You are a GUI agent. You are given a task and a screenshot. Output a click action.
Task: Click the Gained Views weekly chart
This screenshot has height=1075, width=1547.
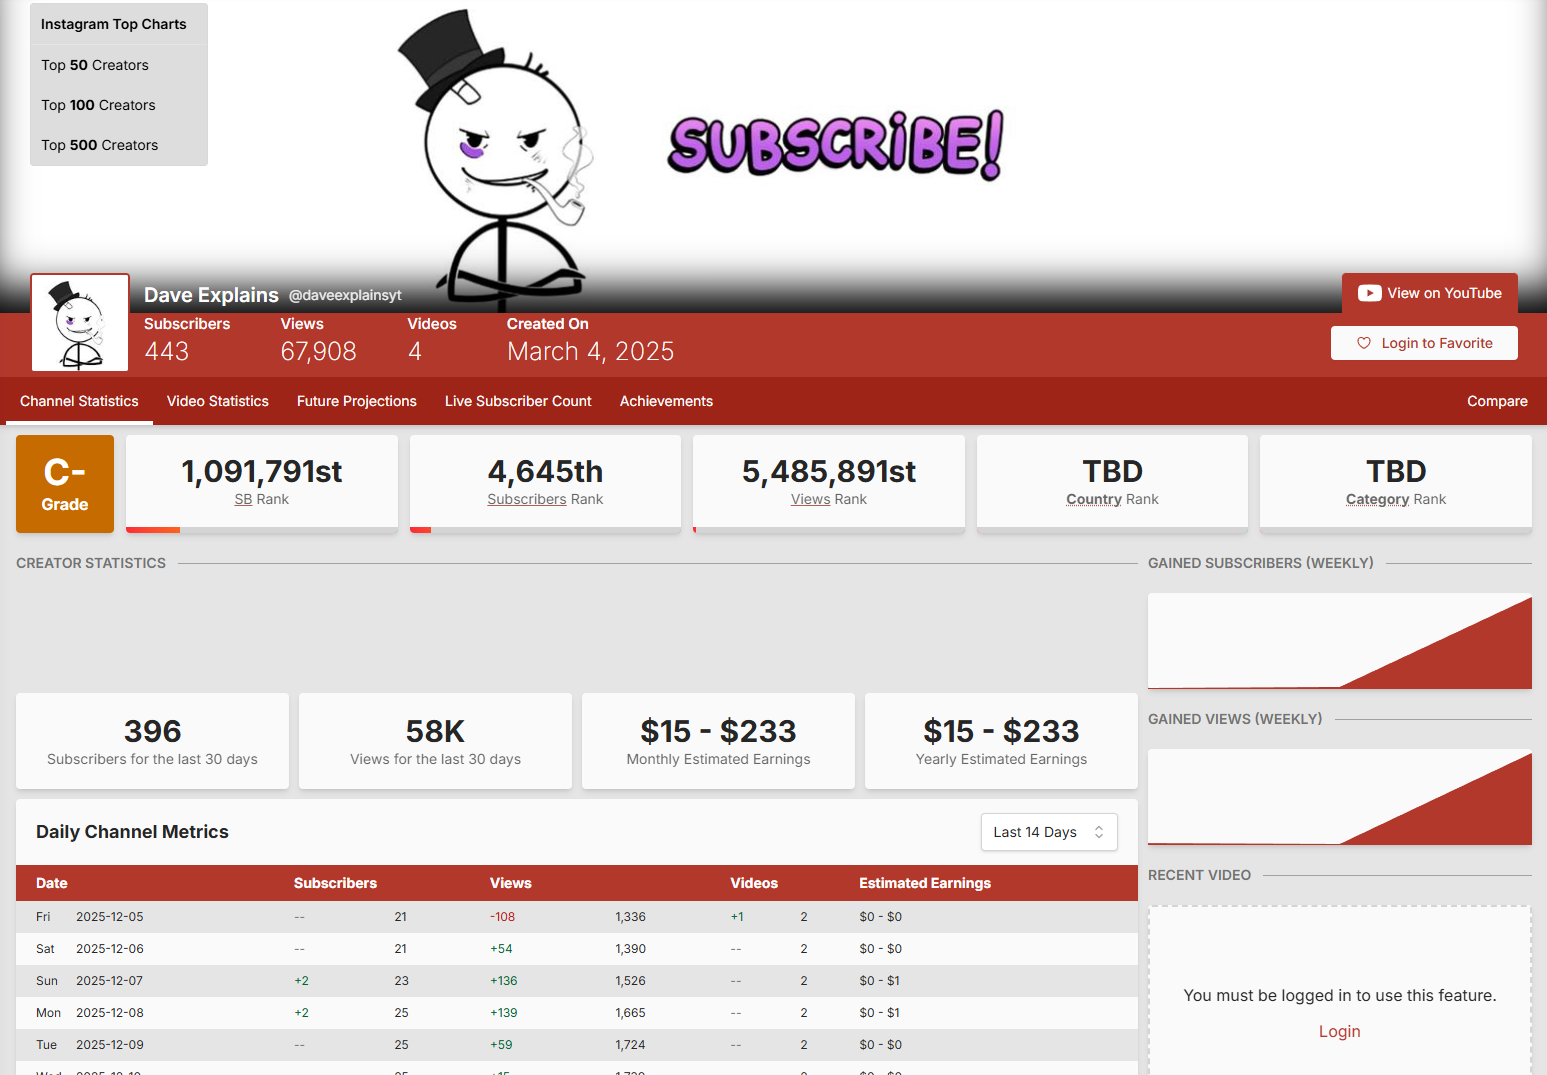tap(1339, 797)
